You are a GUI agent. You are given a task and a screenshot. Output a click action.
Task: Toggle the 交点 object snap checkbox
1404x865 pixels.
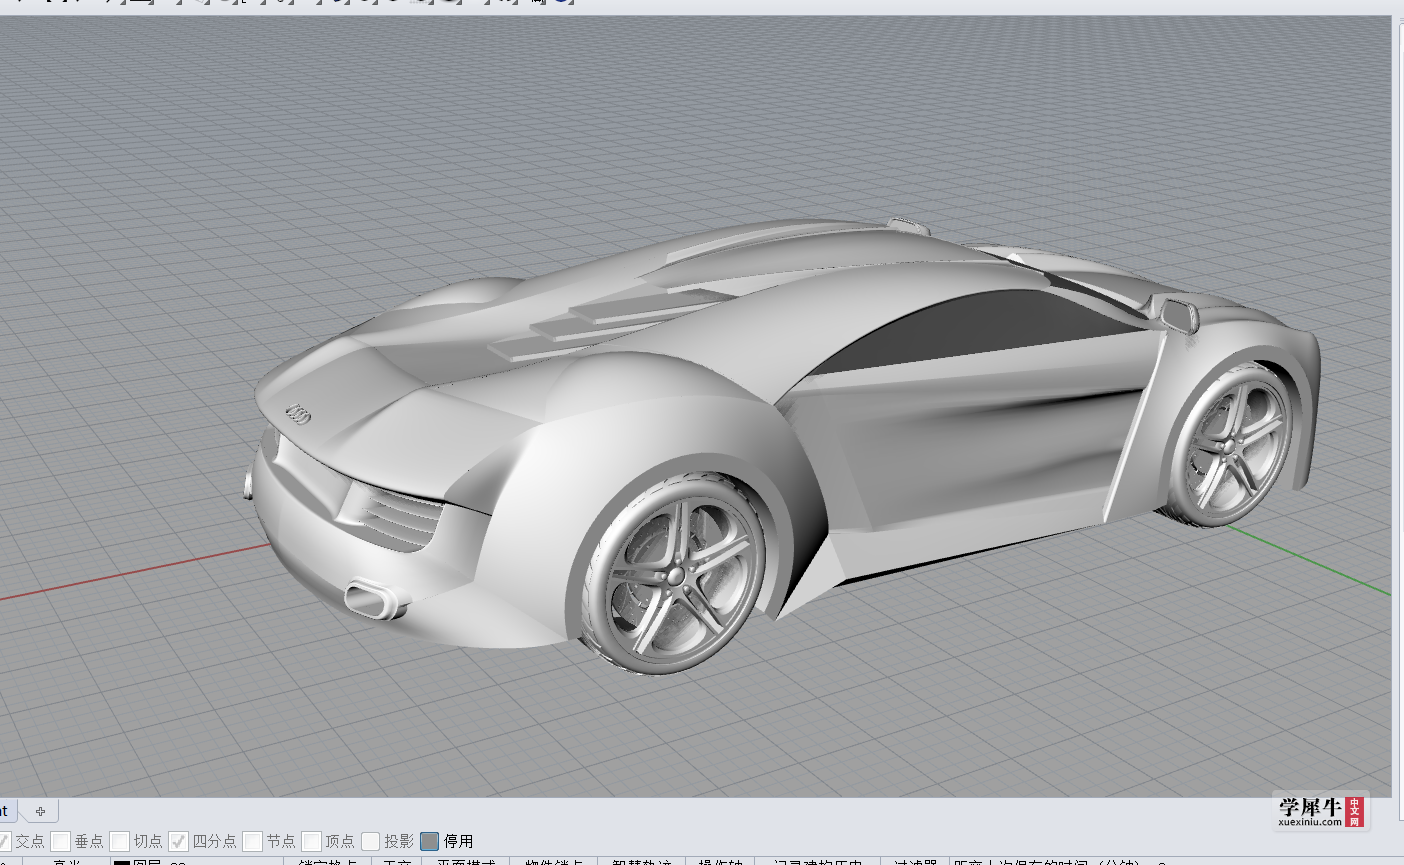(4, 841)
